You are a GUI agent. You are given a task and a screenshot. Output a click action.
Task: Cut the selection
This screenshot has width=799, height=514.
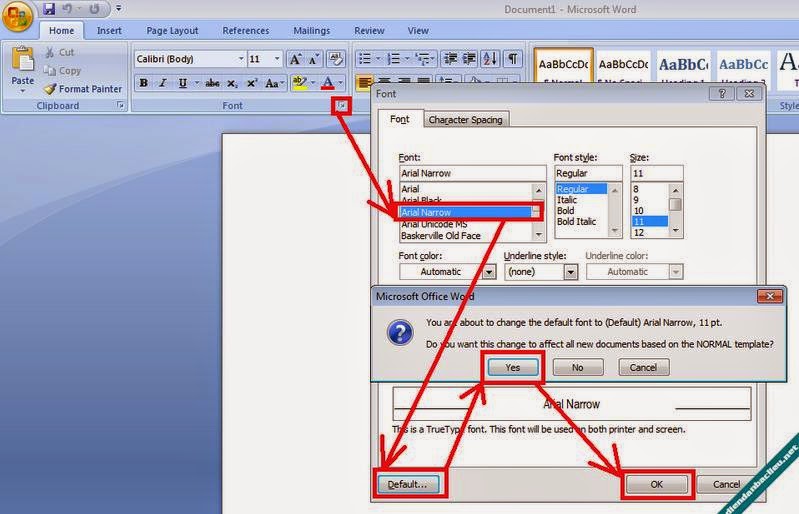click(x=60, y=52)
